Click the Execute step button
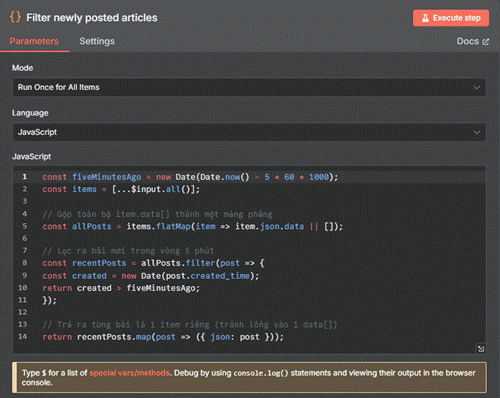Viewport: 500px width, 398px height. [x=451, y=18]
